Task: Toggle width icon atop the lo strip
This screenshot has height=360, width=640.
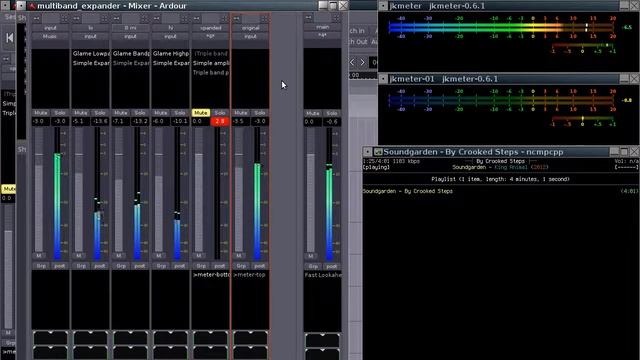Action: 77,18
